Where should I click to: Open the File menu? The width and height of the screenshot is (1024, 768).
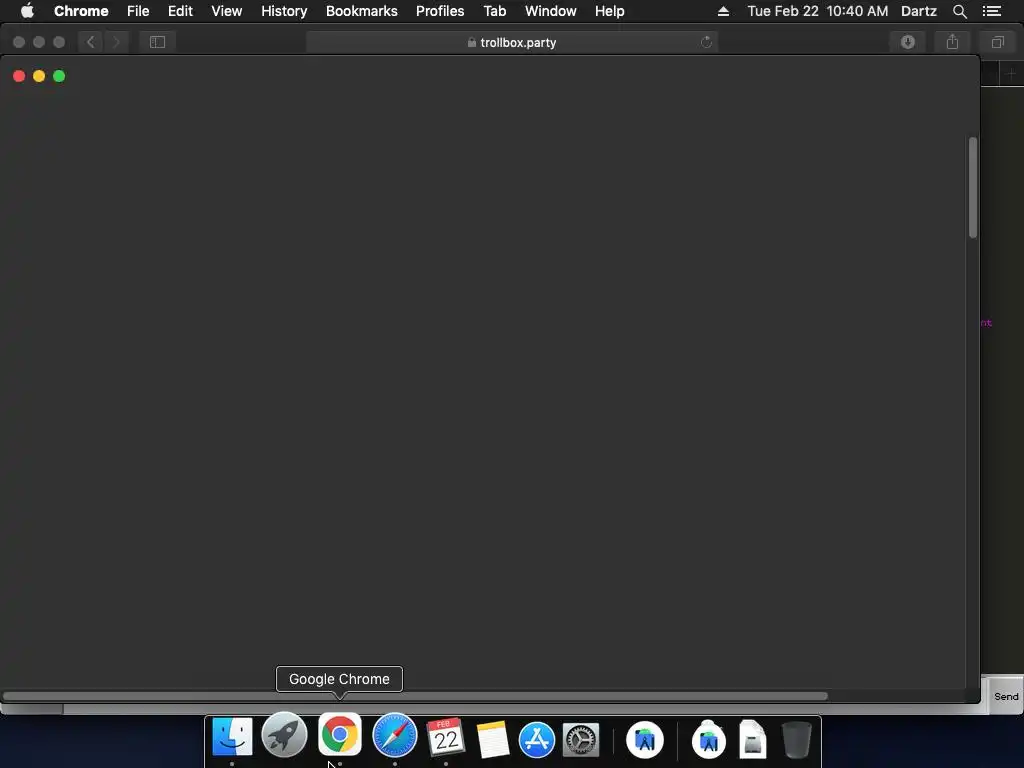coord(138,11)
